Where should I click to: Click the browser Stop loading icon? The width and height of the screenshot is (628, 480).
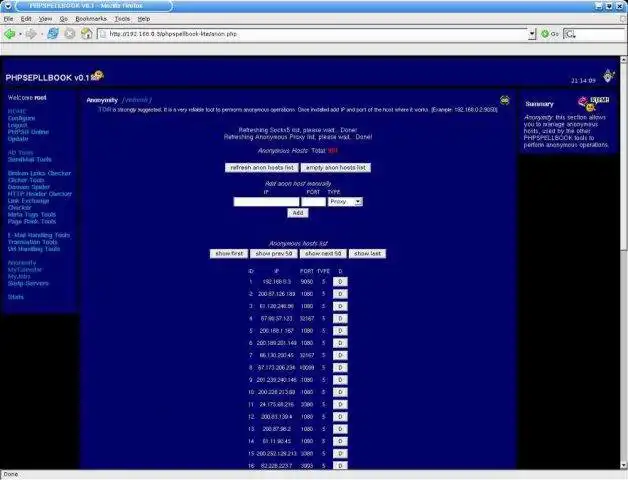pos(70,34)
